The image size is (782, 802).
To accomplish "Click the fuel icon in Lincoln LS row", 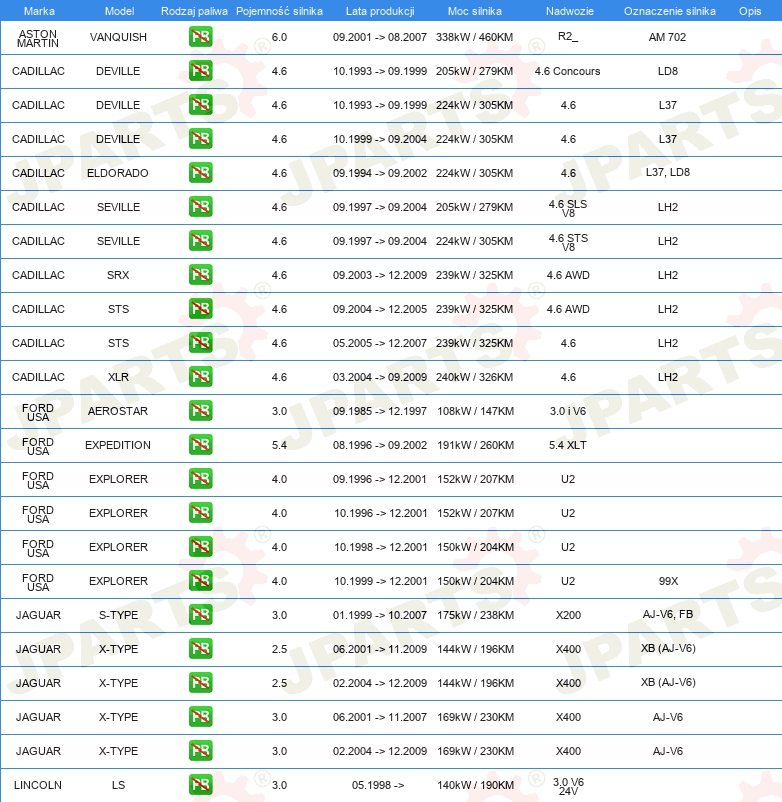I will (x=200, y=785).
